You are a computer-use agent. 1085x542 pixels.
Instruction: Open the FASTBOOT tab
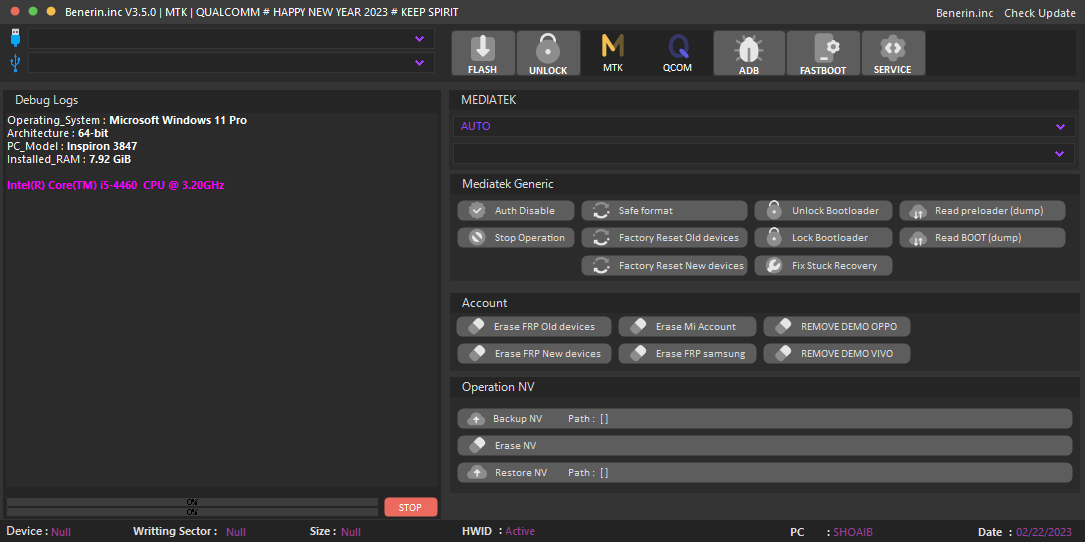click(x=823, y=53)
